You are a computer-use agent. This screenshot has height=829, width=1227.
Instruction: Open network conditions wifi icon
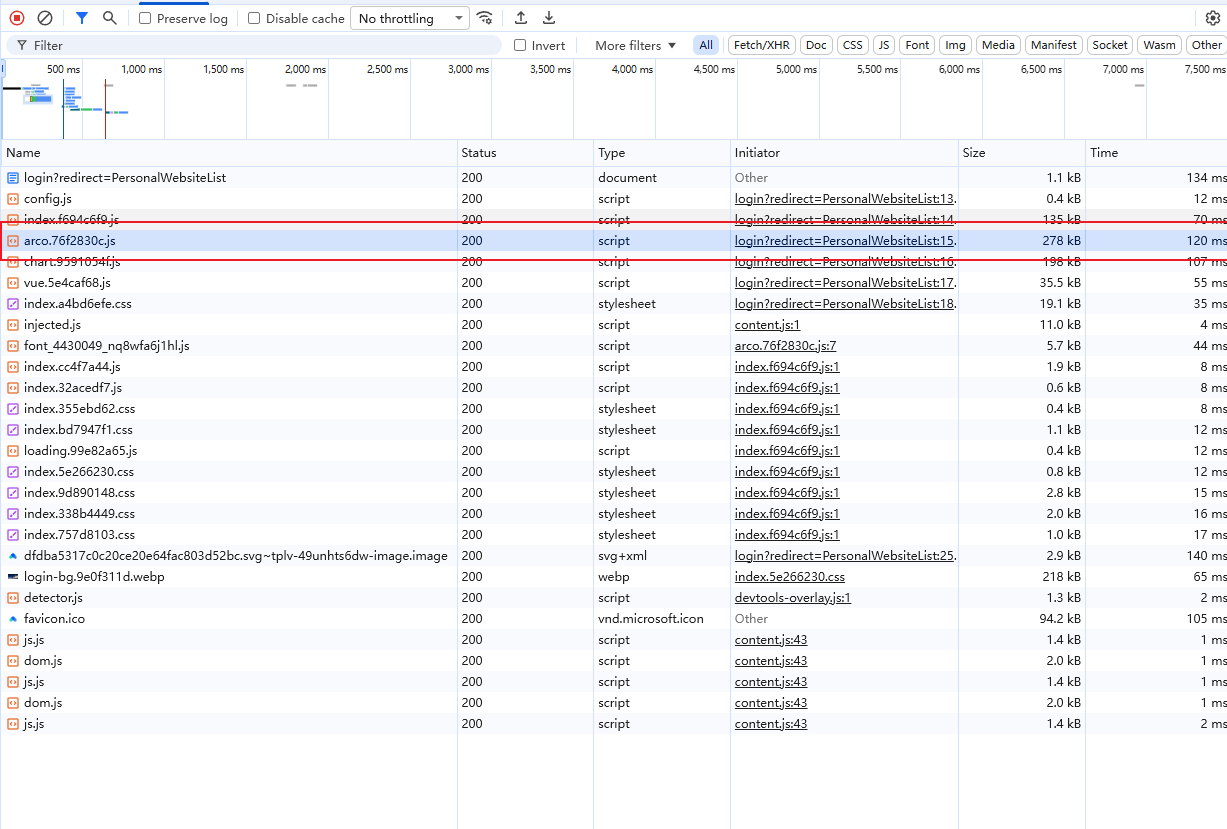point(485,18)
